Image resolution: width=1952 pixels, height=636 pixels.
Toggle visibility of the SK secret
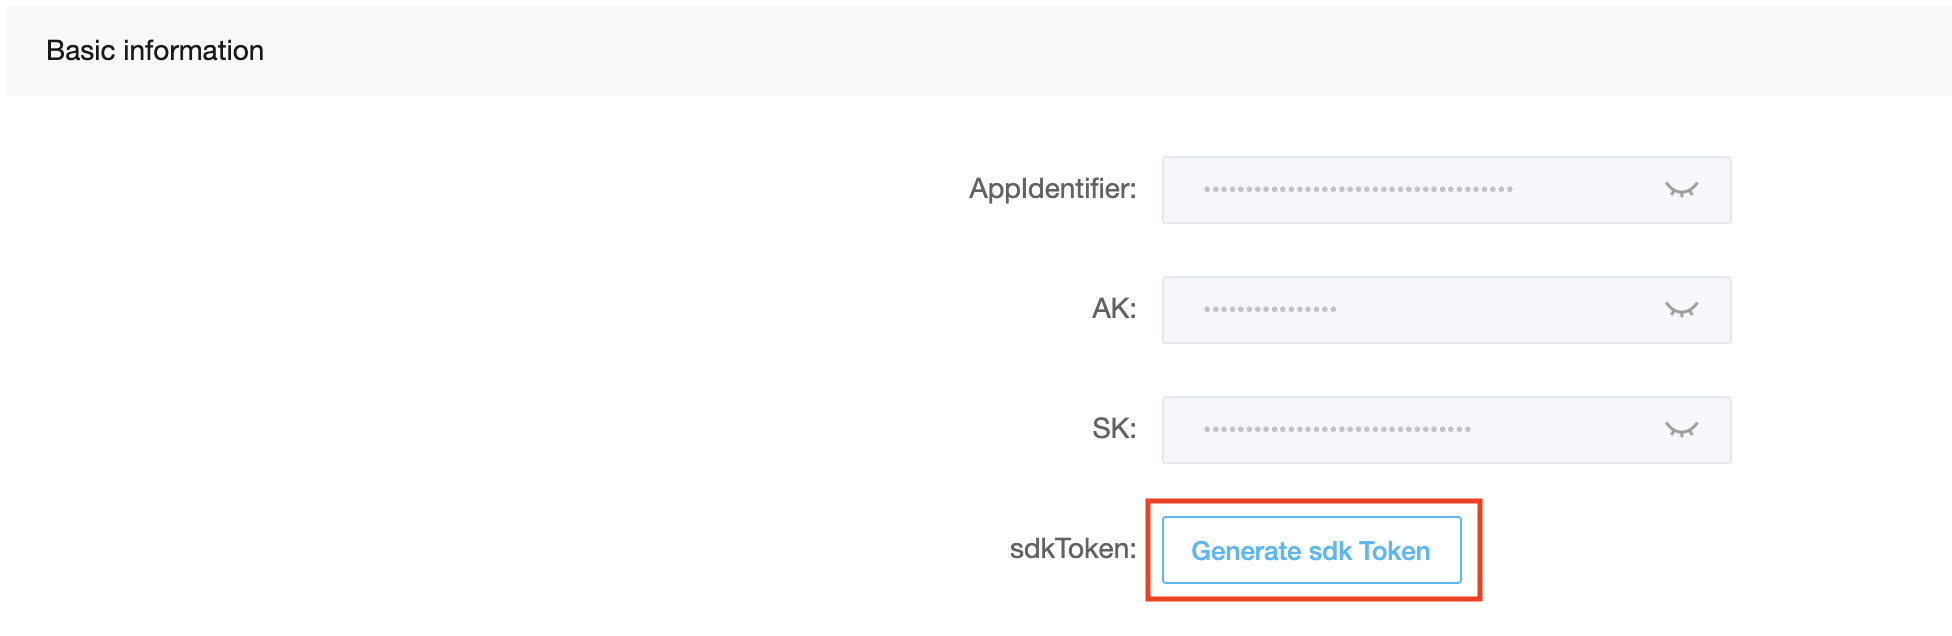tap(1682, 430)
